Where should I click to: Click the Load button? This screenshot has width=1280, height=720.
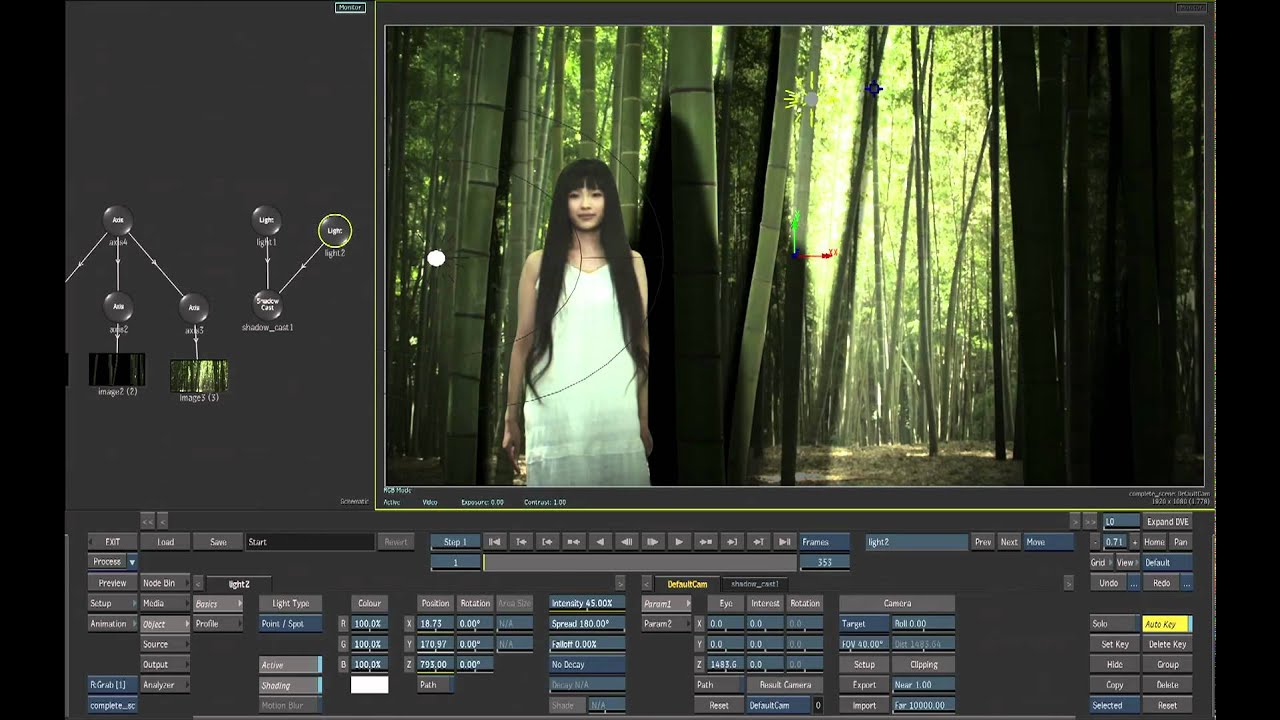point(165,542)
